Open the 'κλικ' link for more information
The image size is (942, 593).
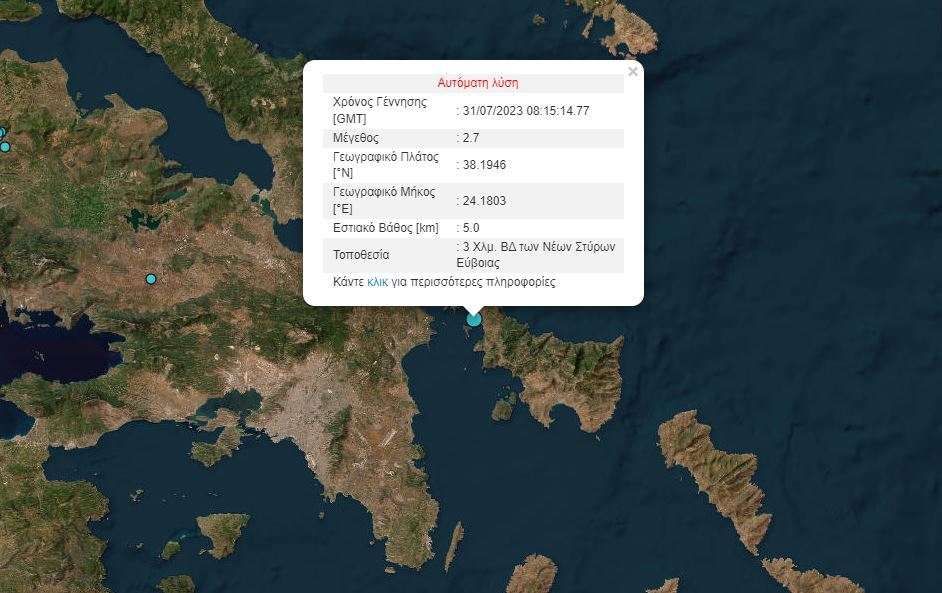(x=377, y=282)
